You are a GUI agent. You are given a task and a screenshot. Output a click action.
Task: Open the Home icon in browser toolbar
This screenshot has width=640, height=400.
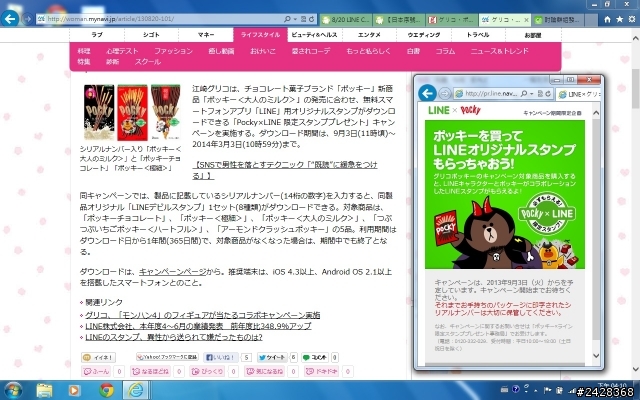click(x=607, y=19)
